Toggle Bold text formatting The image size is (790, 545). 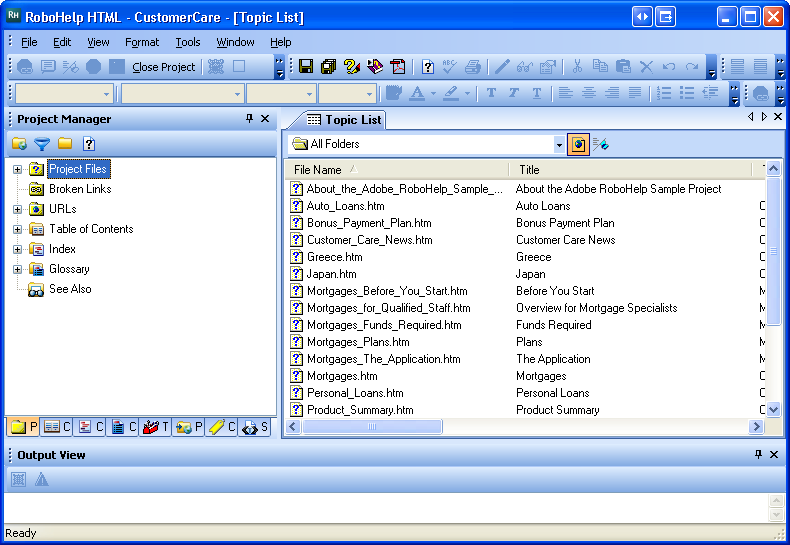tap(491, 93)
